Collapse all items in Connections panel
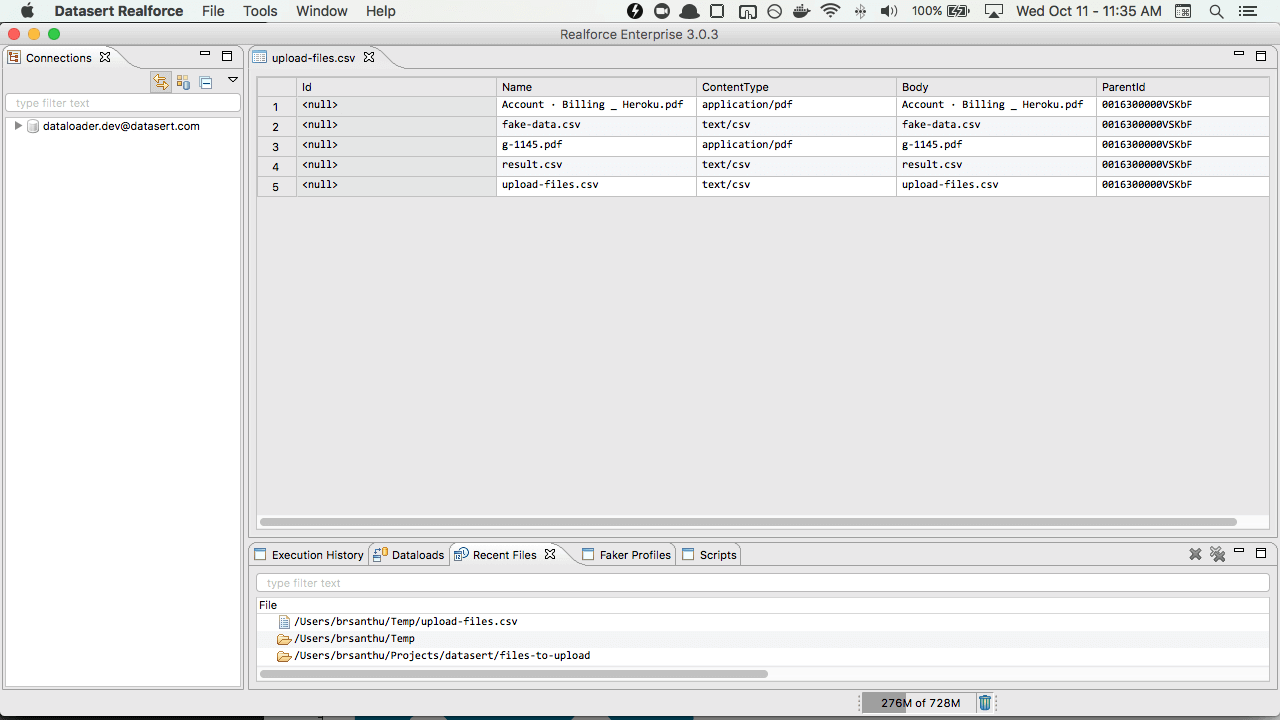The height and width of the screenshot is (720, 1280). point(206,82)
